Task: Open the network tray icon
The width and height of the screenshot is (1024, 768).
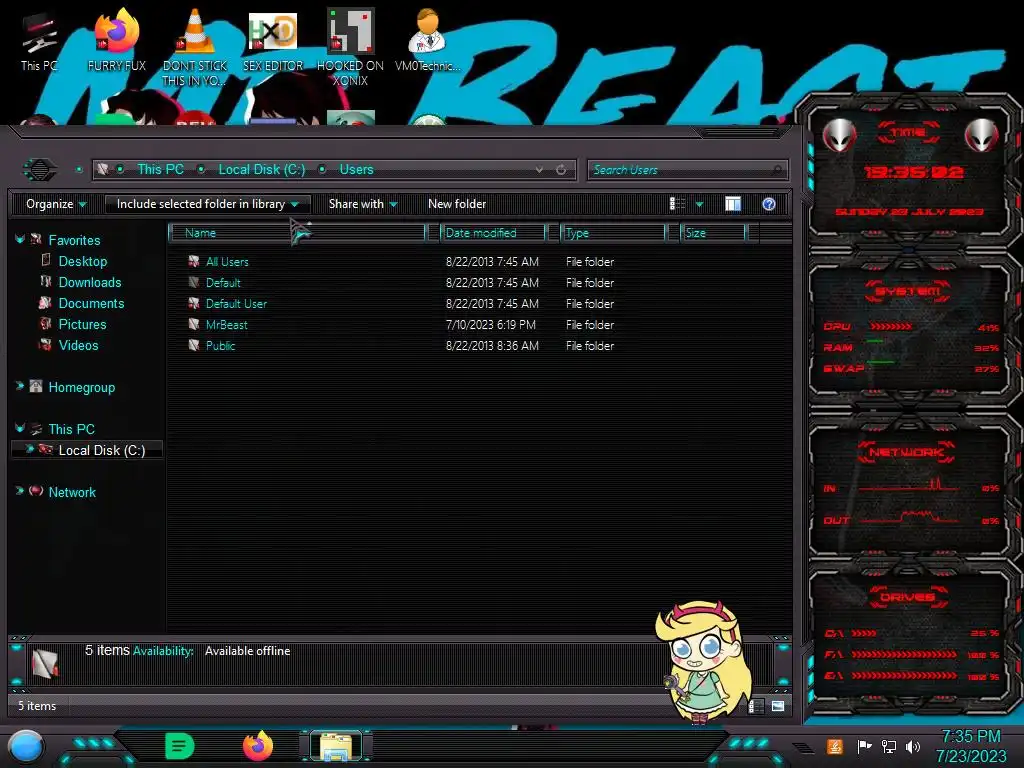Action: point(889,746)
